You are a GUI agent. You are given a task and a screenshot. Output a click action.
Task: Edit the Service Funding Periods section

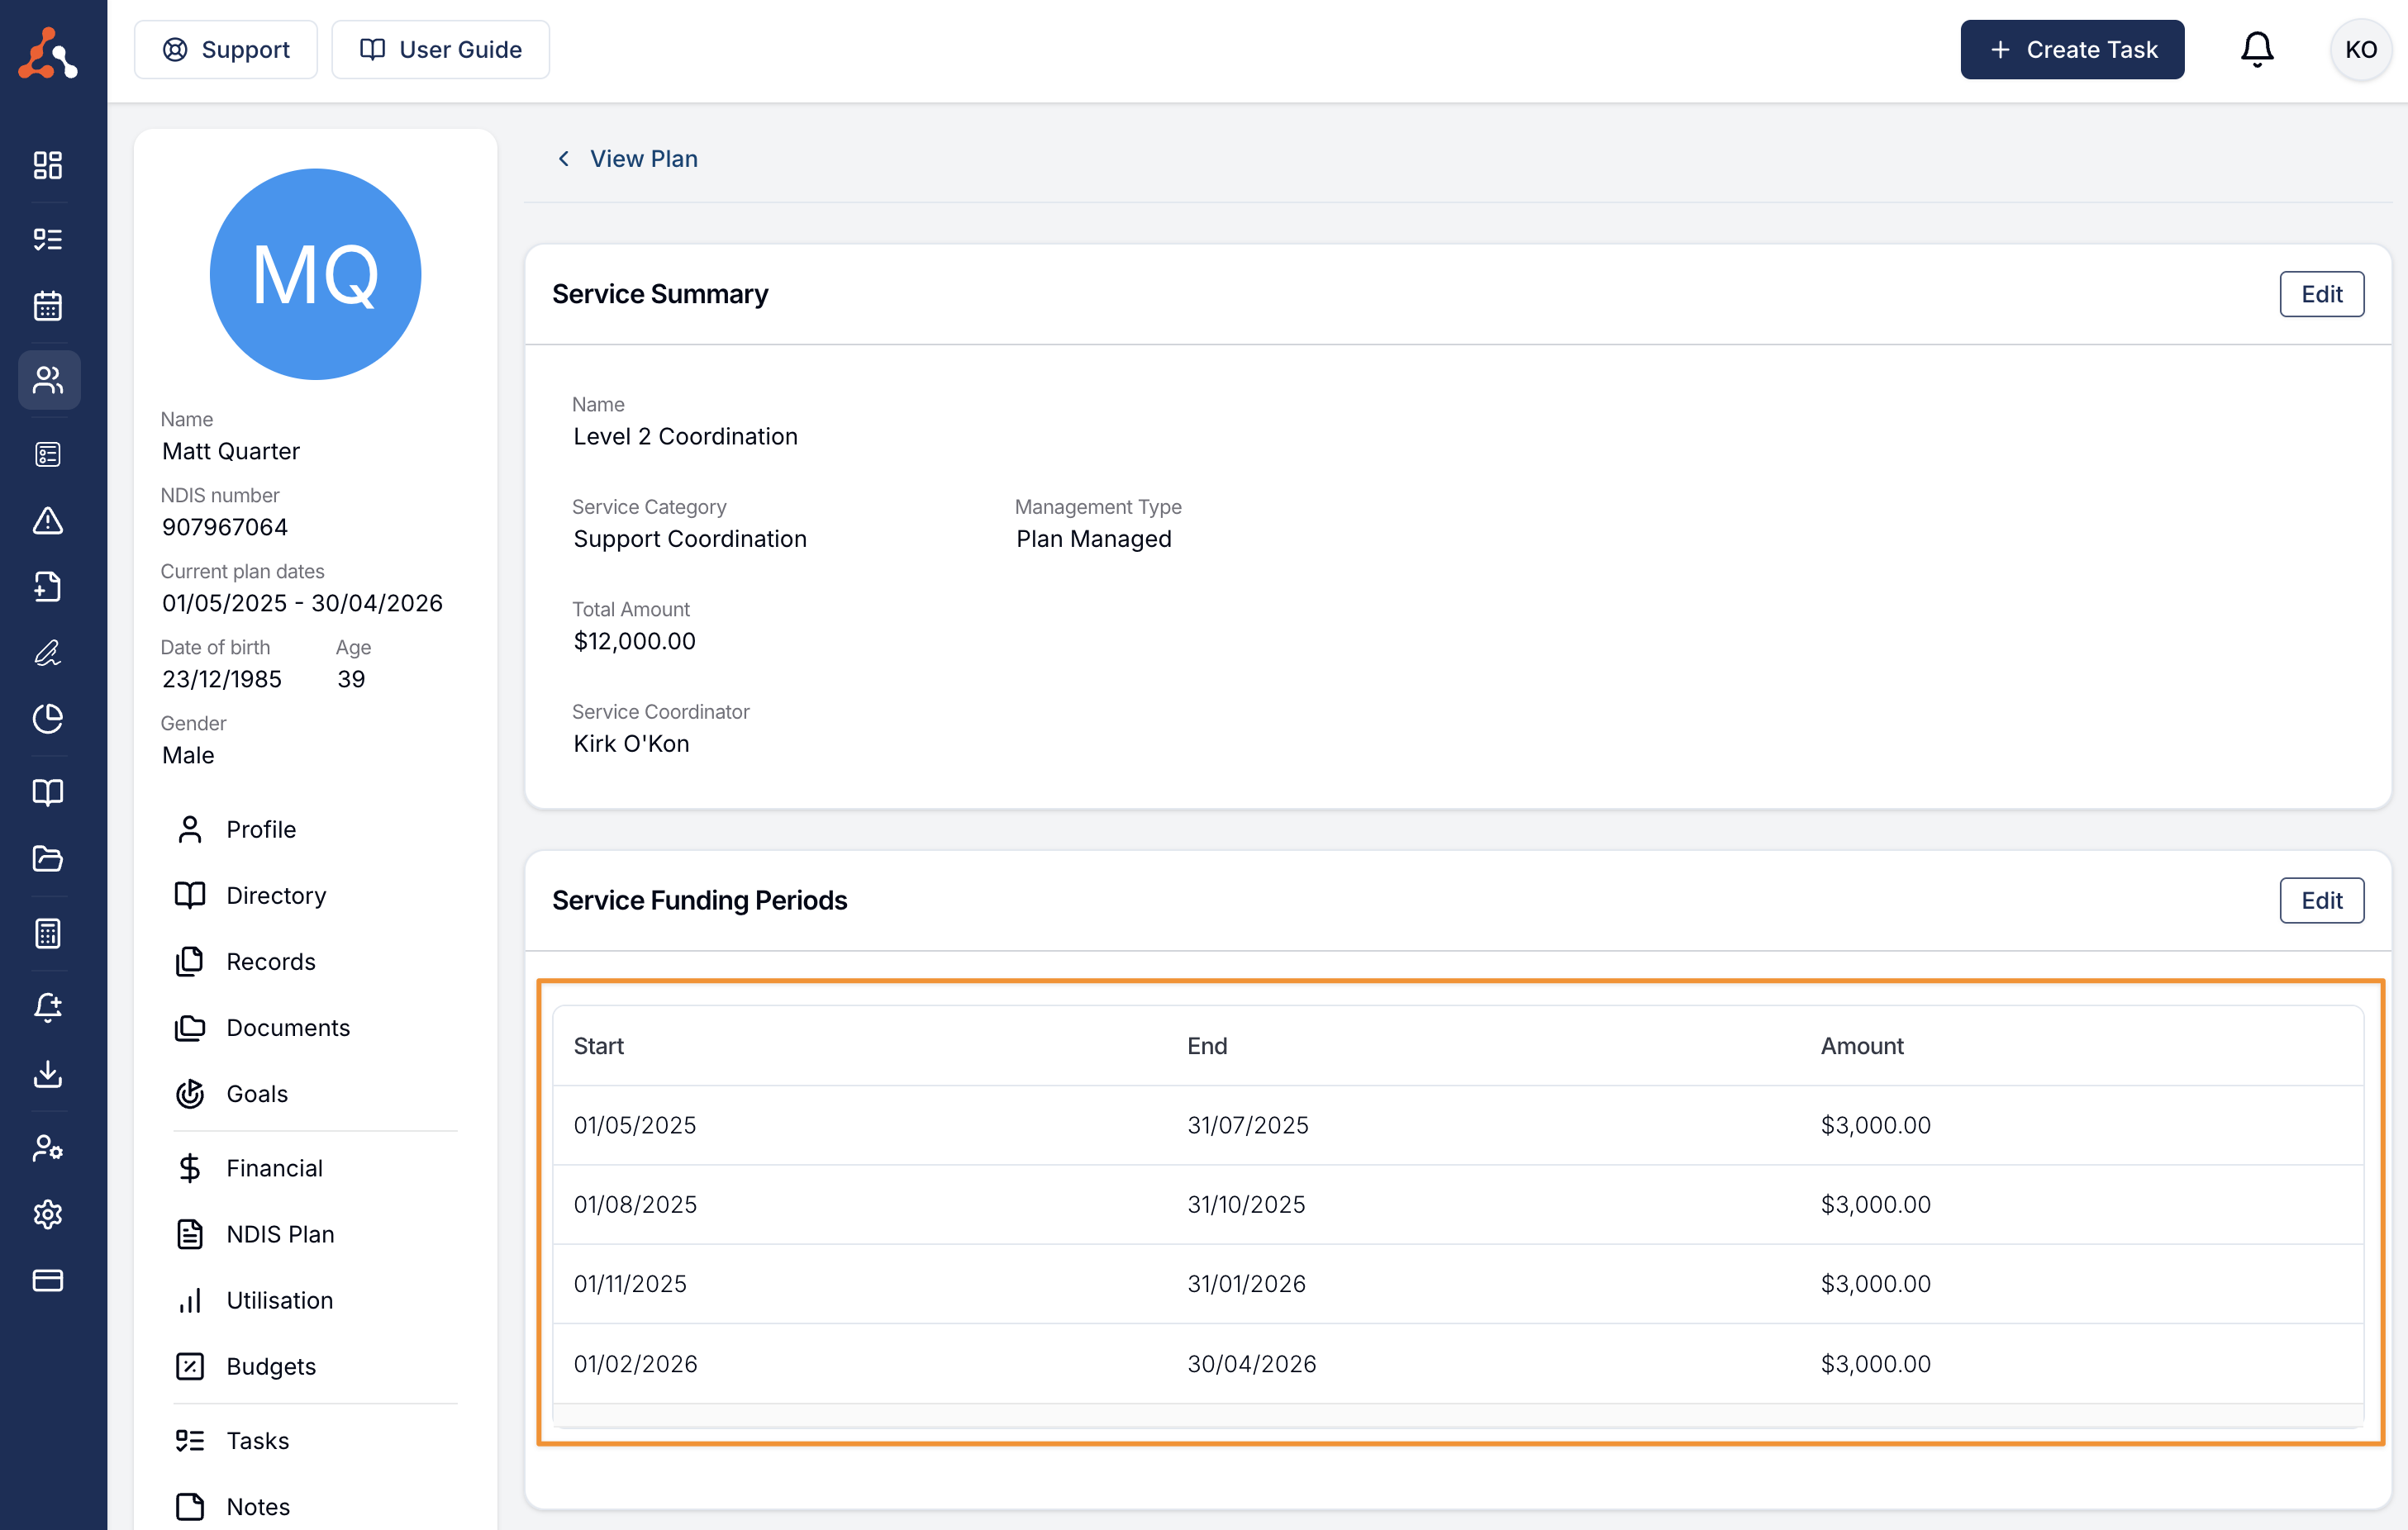(x=2321, y=901)
